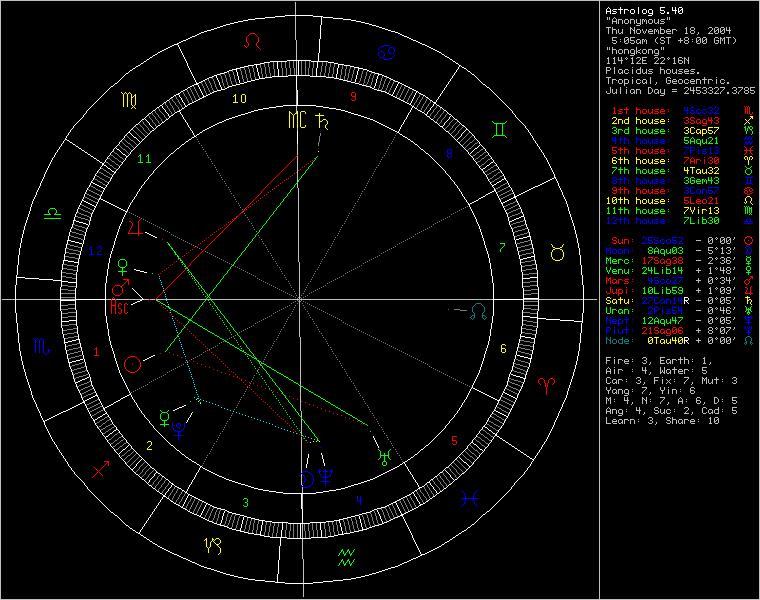760x600 pixels.
Task: Select the green Uranus glyph in the chart
Action: point(384,458)
